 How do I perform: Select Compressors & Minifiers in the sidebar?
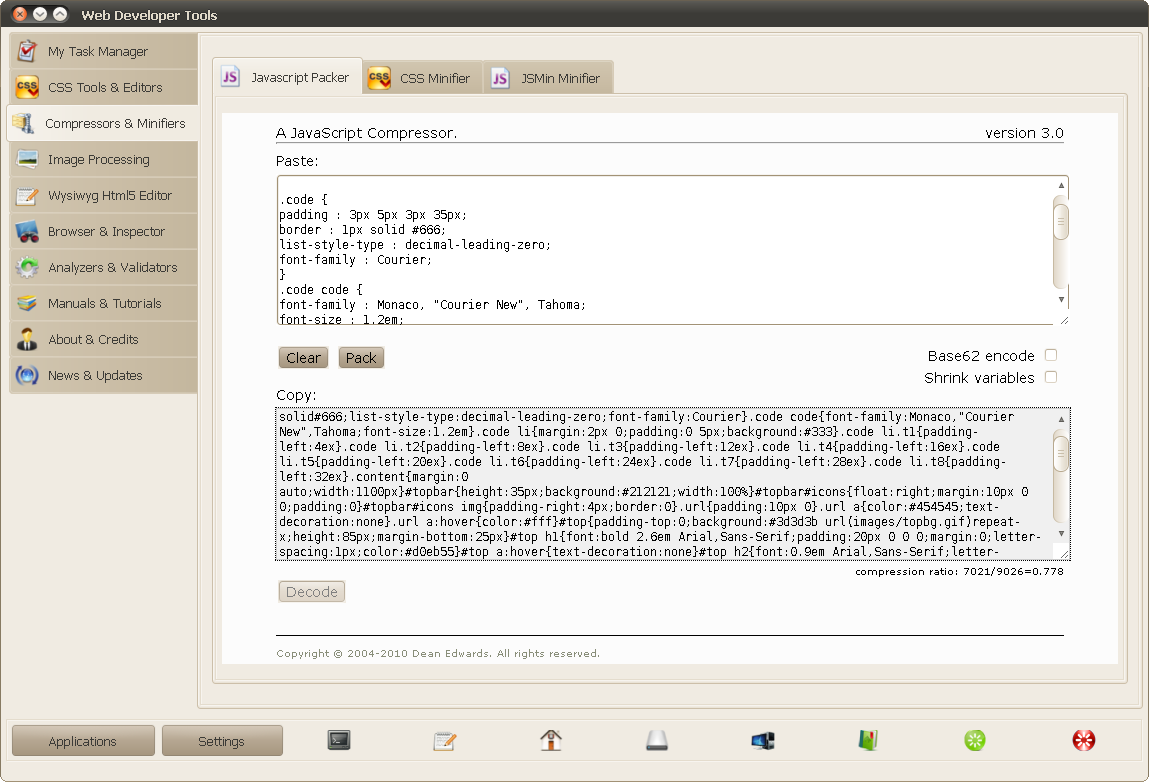tap(103, 123)
